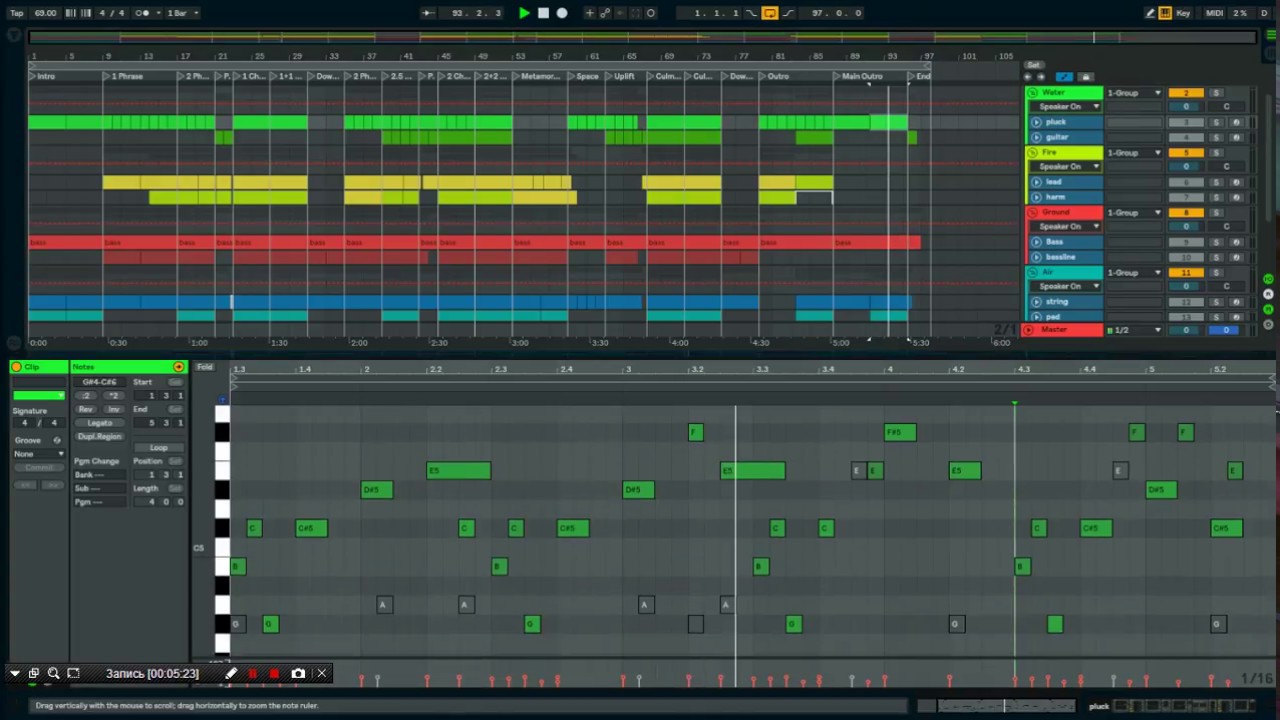
Task: Toggle the clip Loop button
Action: [159, 448]
